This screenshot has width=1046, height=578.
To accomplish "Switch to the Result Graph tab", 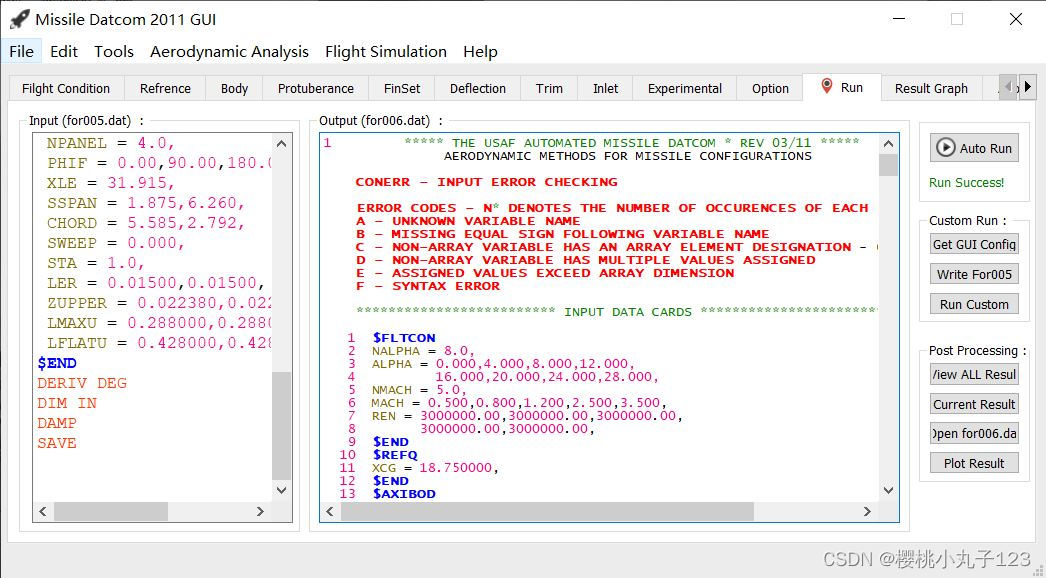I will coord(931,88).
